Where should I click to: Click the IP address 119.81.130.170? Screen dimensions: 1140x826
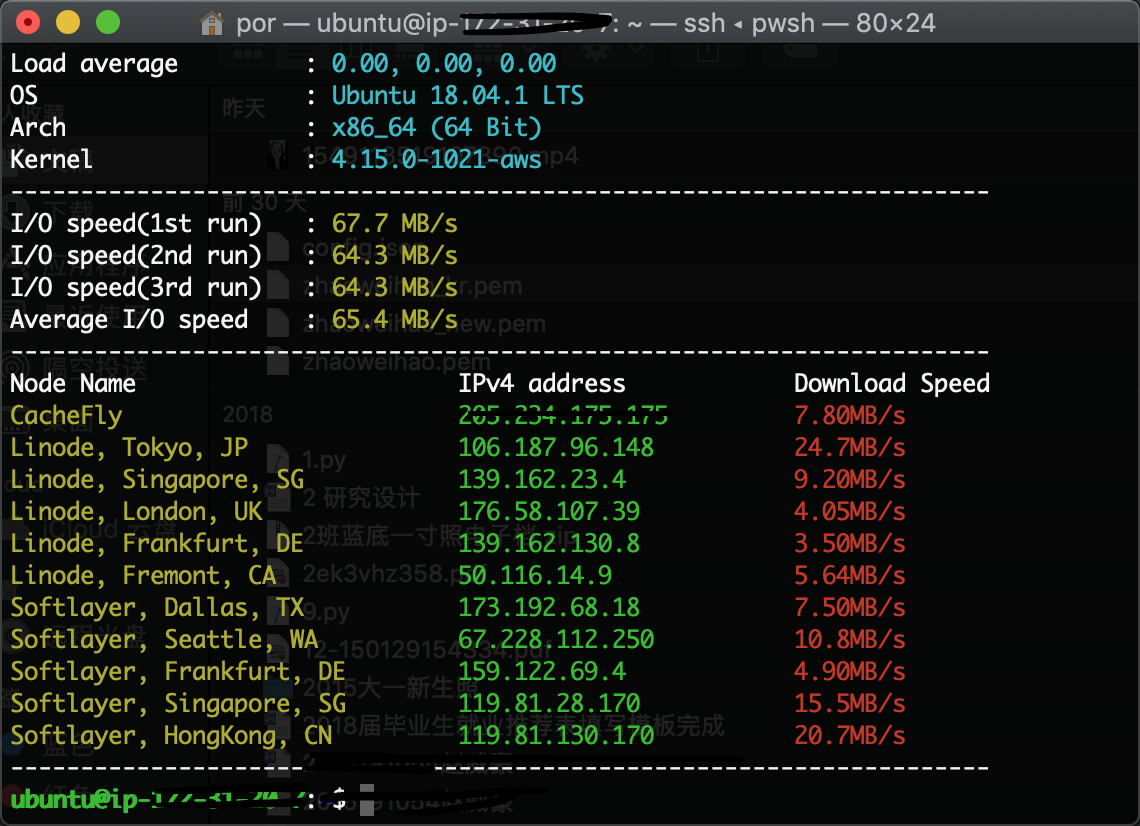coord(556,736)
